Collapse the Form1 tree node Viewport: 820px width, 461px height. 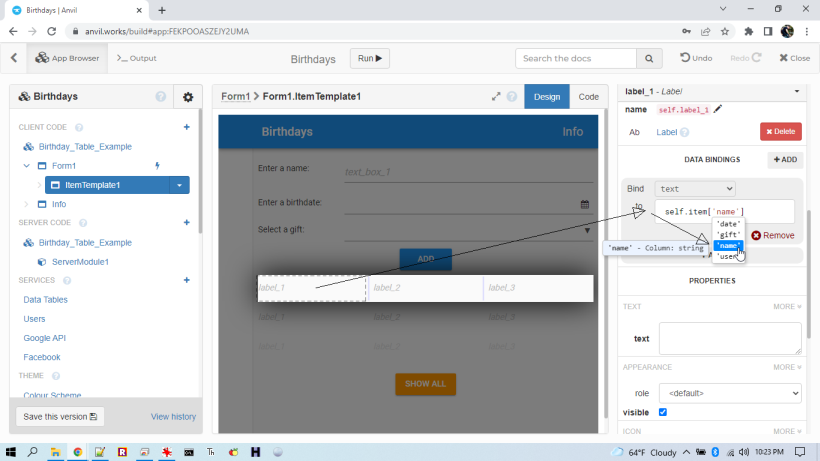click(26, 166)
